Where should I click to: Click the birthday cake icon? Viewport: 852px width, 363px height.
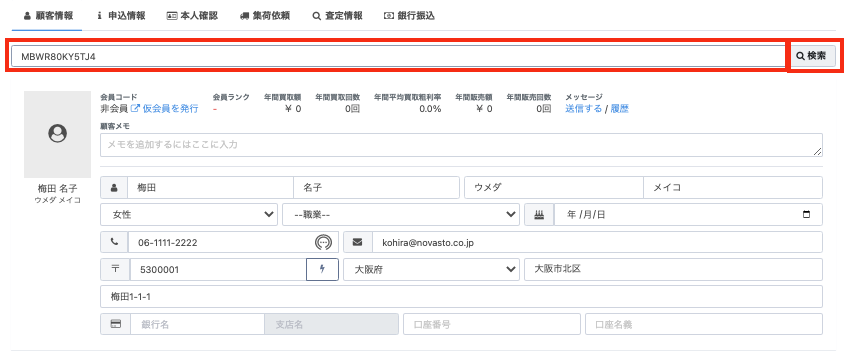(539, 215)
